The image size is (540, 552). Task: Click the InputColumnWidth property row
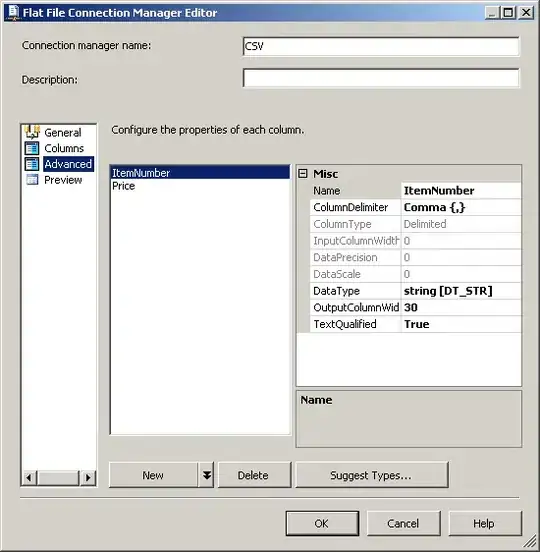pyautogui.click(x=415, y=241)
